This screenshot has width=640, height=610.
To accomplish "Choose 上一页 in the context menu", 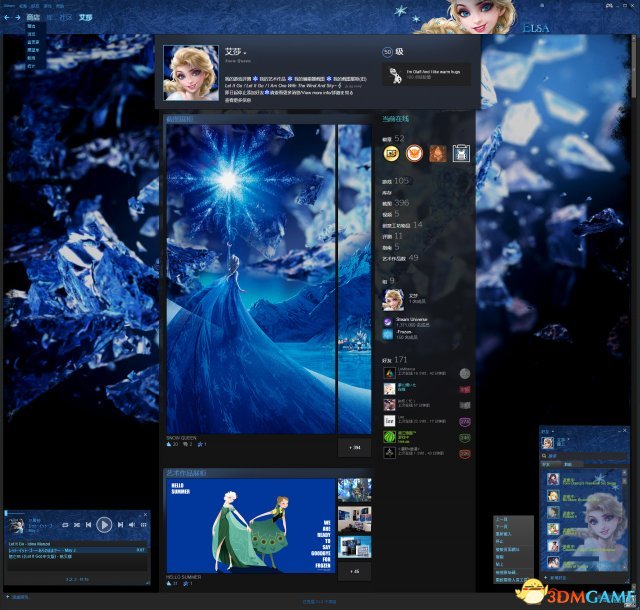I will [502, 519].
